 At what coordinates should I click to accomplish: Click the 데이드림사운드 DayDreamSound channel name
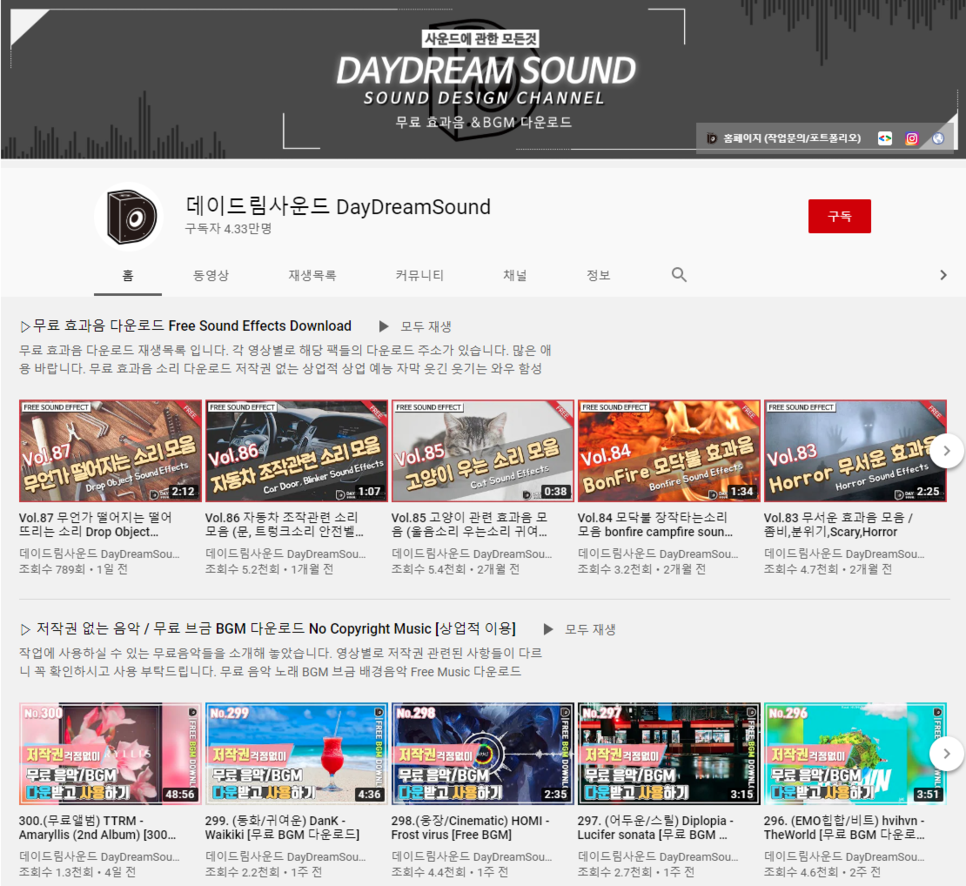coord(338,206)
